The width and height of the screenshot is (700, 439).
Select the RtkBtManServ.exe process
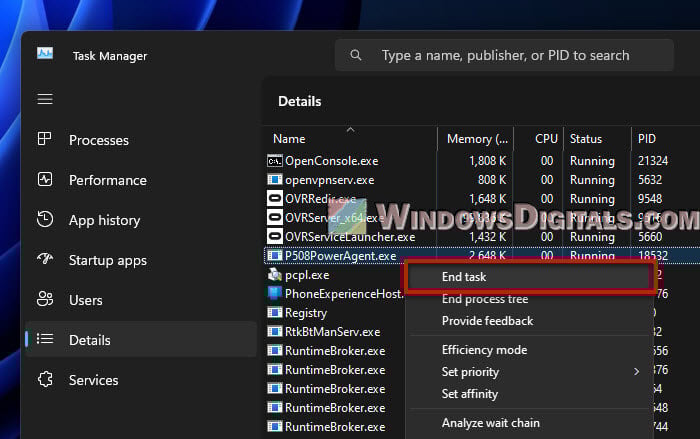pos(335,331)
